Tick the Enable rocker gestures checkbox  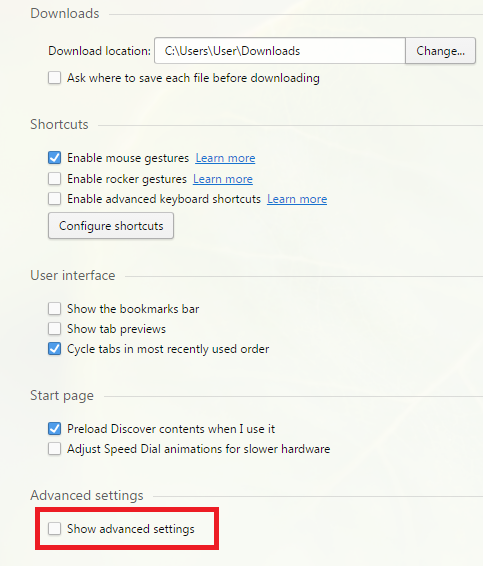(55, 178)
